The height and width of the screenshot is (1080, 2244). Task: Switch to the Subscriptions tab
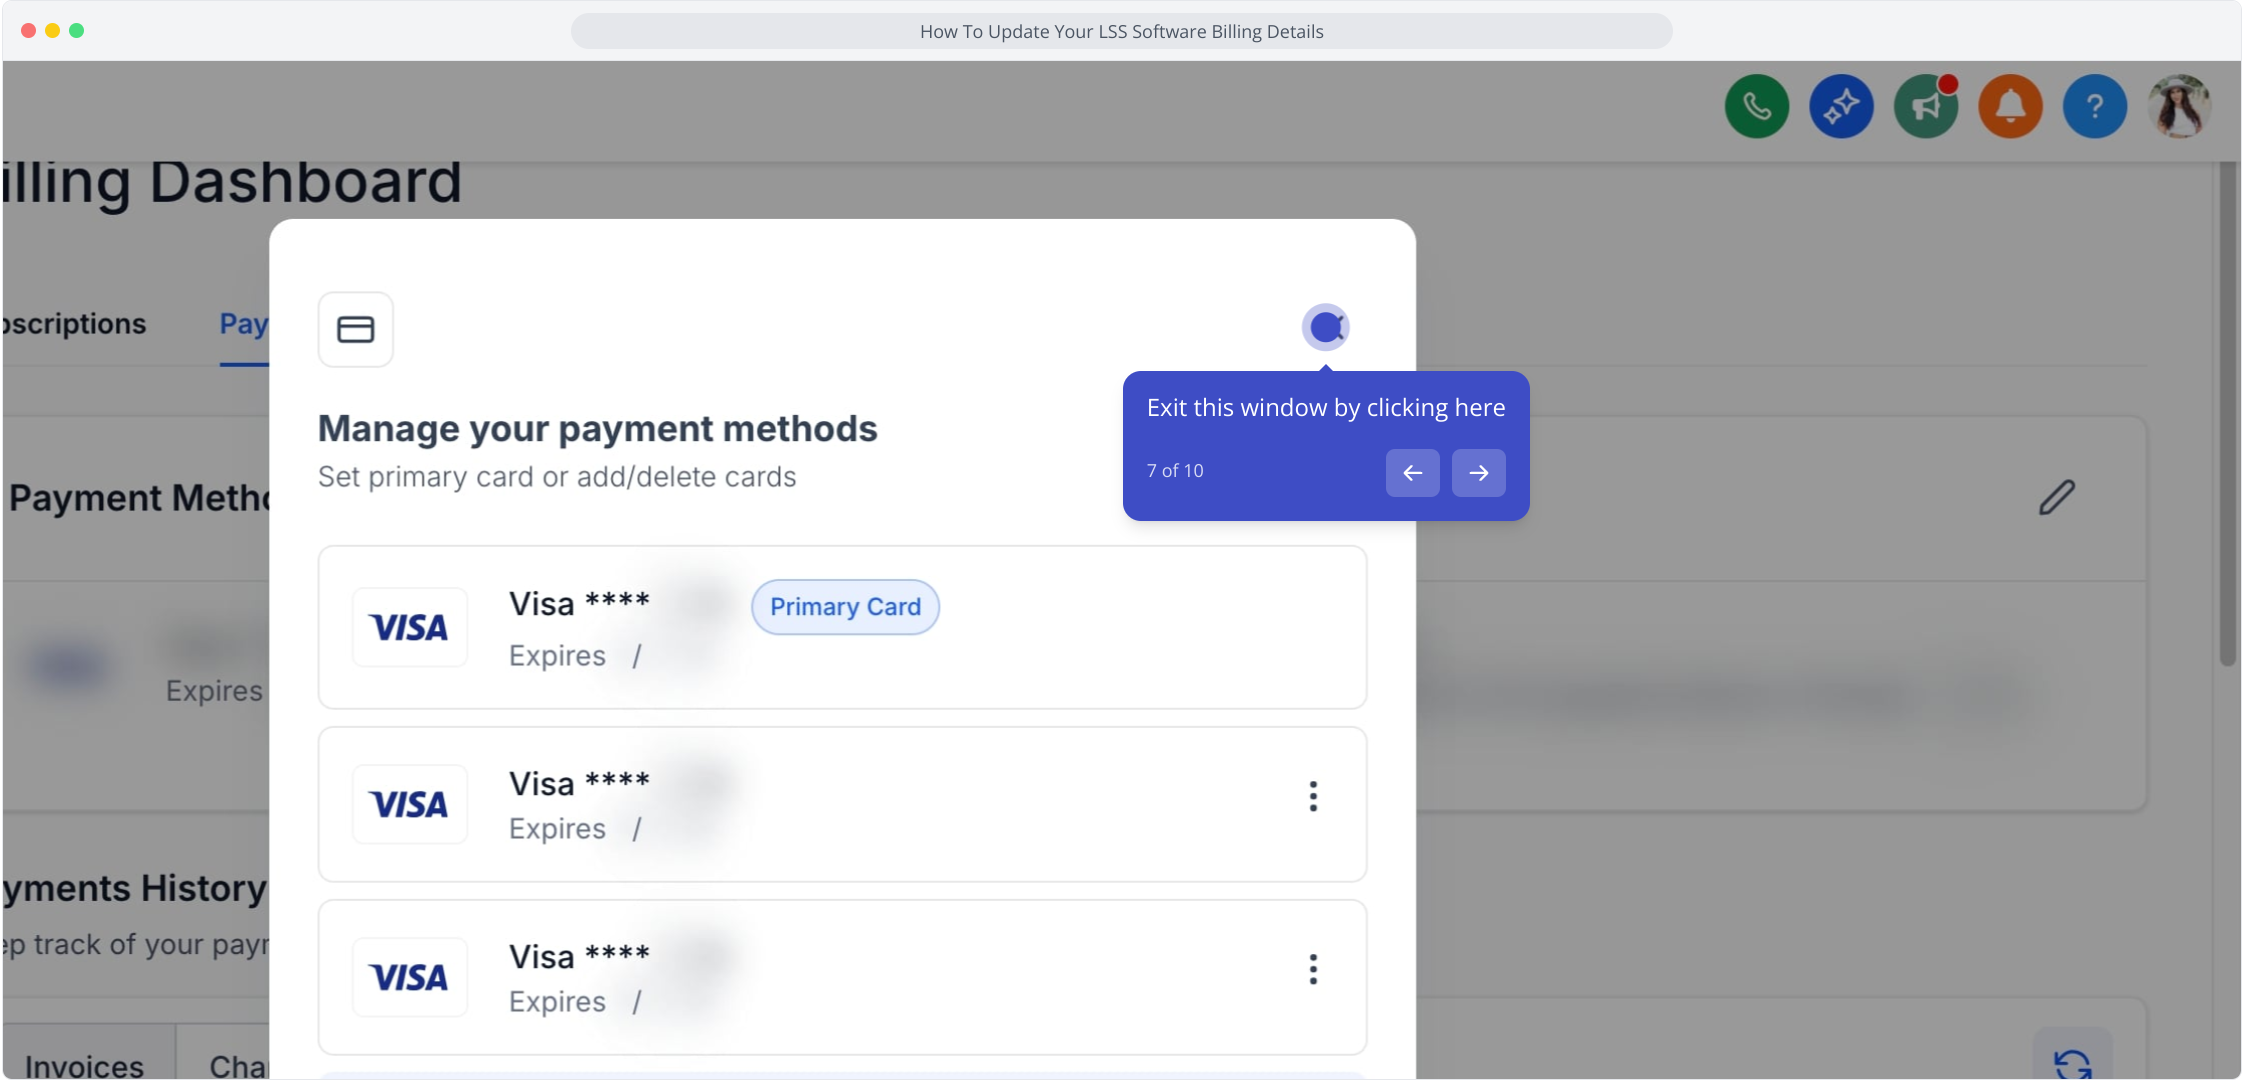click(74, 324)
